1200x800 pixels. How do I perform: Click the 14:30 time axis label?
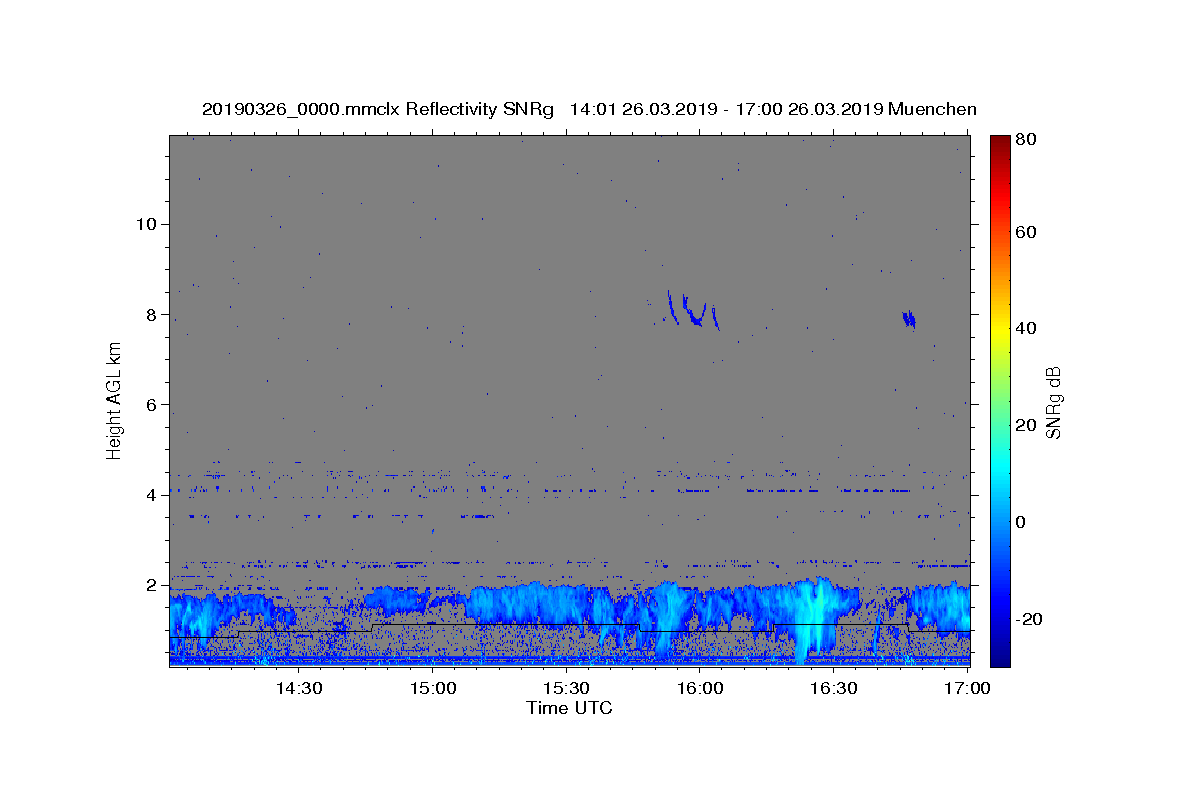pyautogui.click(x=299, y=688)
